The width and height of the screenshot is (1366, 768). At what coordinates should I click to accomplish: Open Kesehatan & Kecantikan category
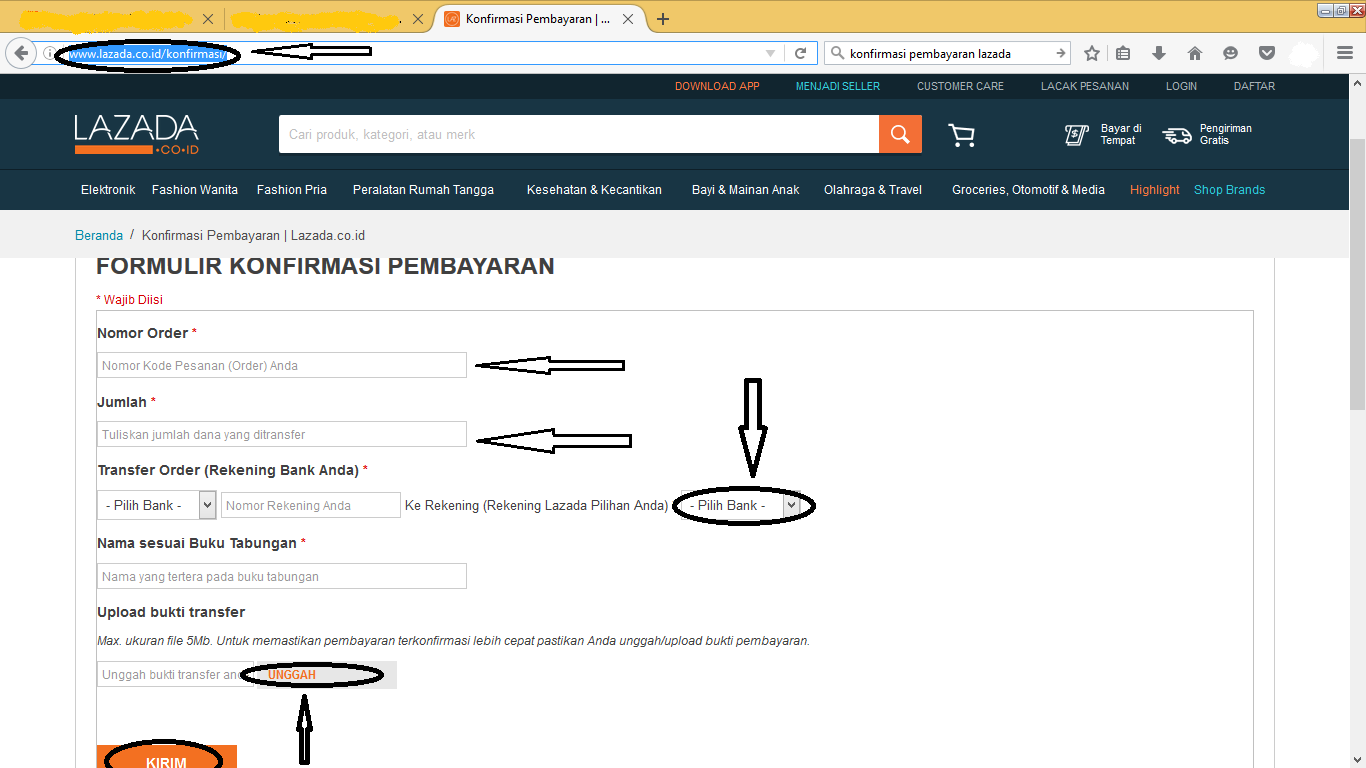point(594,190)
